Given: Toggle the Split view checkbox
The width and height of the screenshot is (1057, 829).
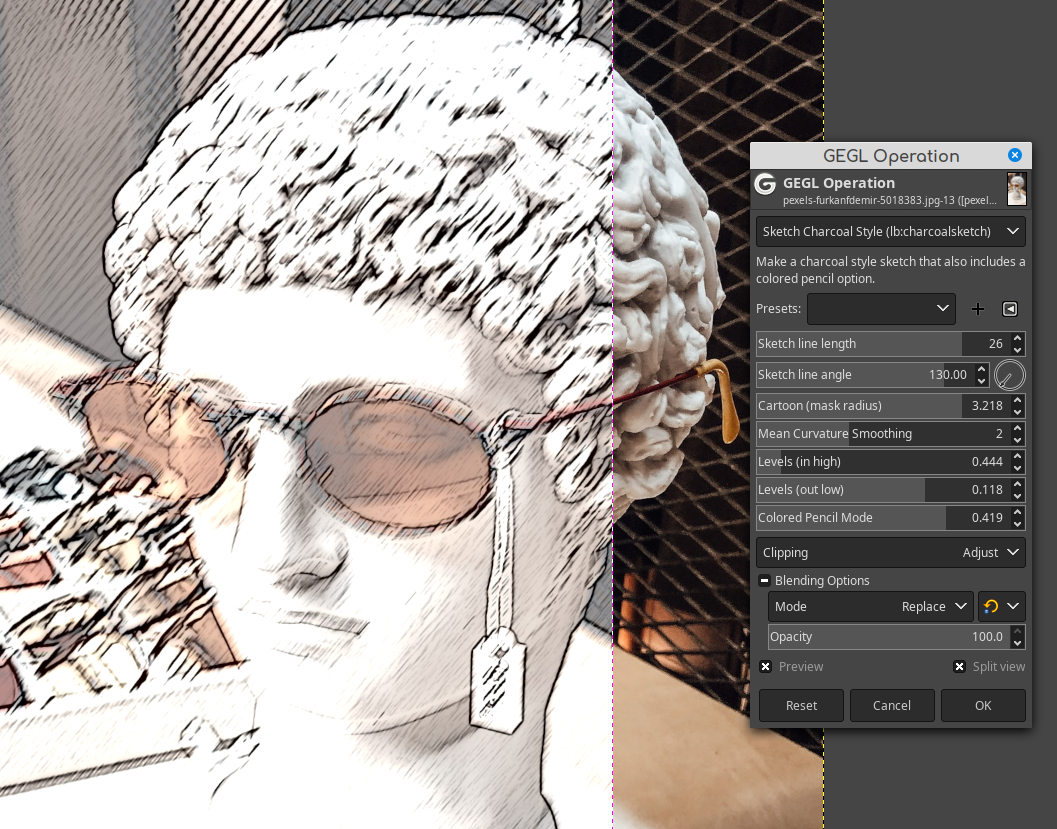Looking at the screenshot, I should pyautogui.click(x=959, y=667).
